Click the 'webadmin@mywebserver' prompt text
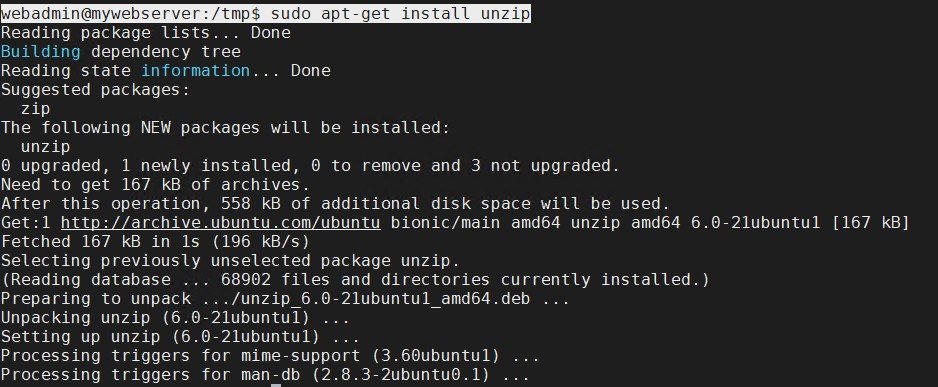The height and width of the screenshot is (387, 938). click(x=100, y=13)
